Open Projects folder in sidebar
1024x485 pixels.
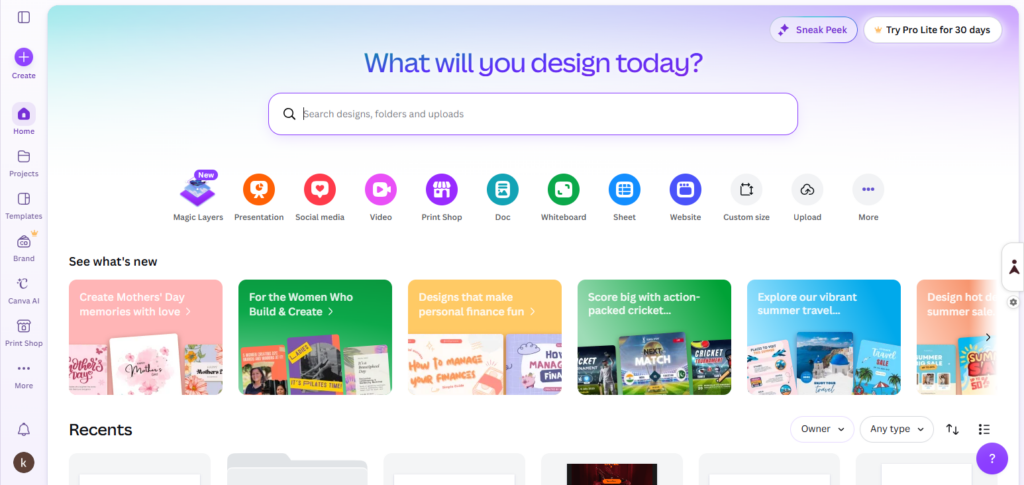[x=24, y=163]
